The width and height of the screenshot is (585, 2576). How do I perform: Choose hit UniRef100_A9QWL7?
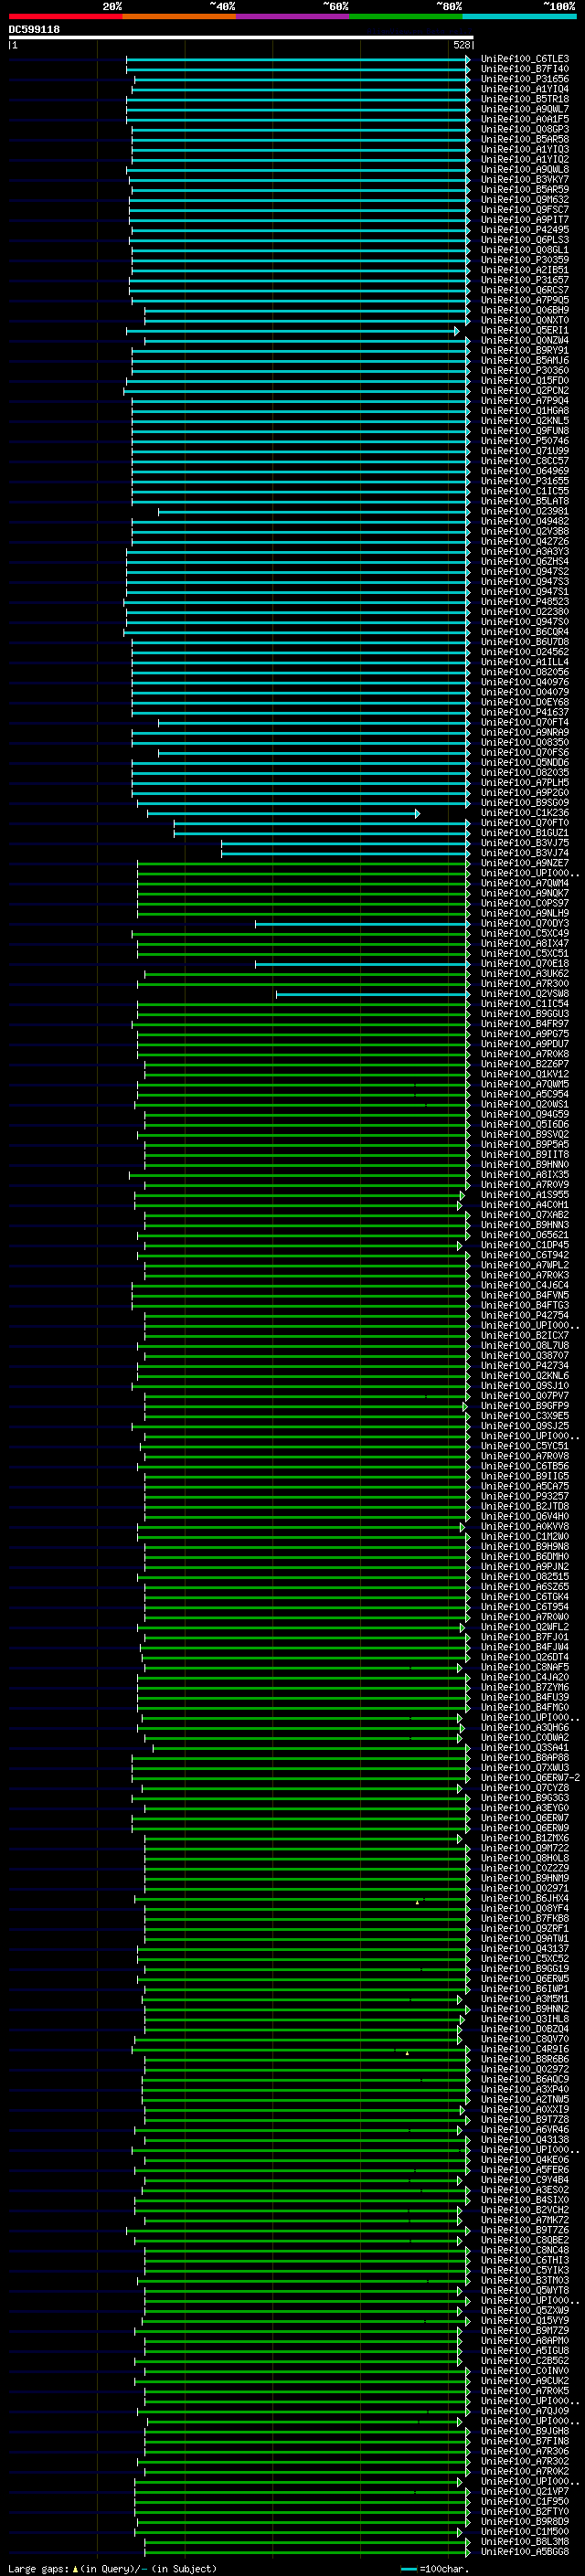pos(524,109)
